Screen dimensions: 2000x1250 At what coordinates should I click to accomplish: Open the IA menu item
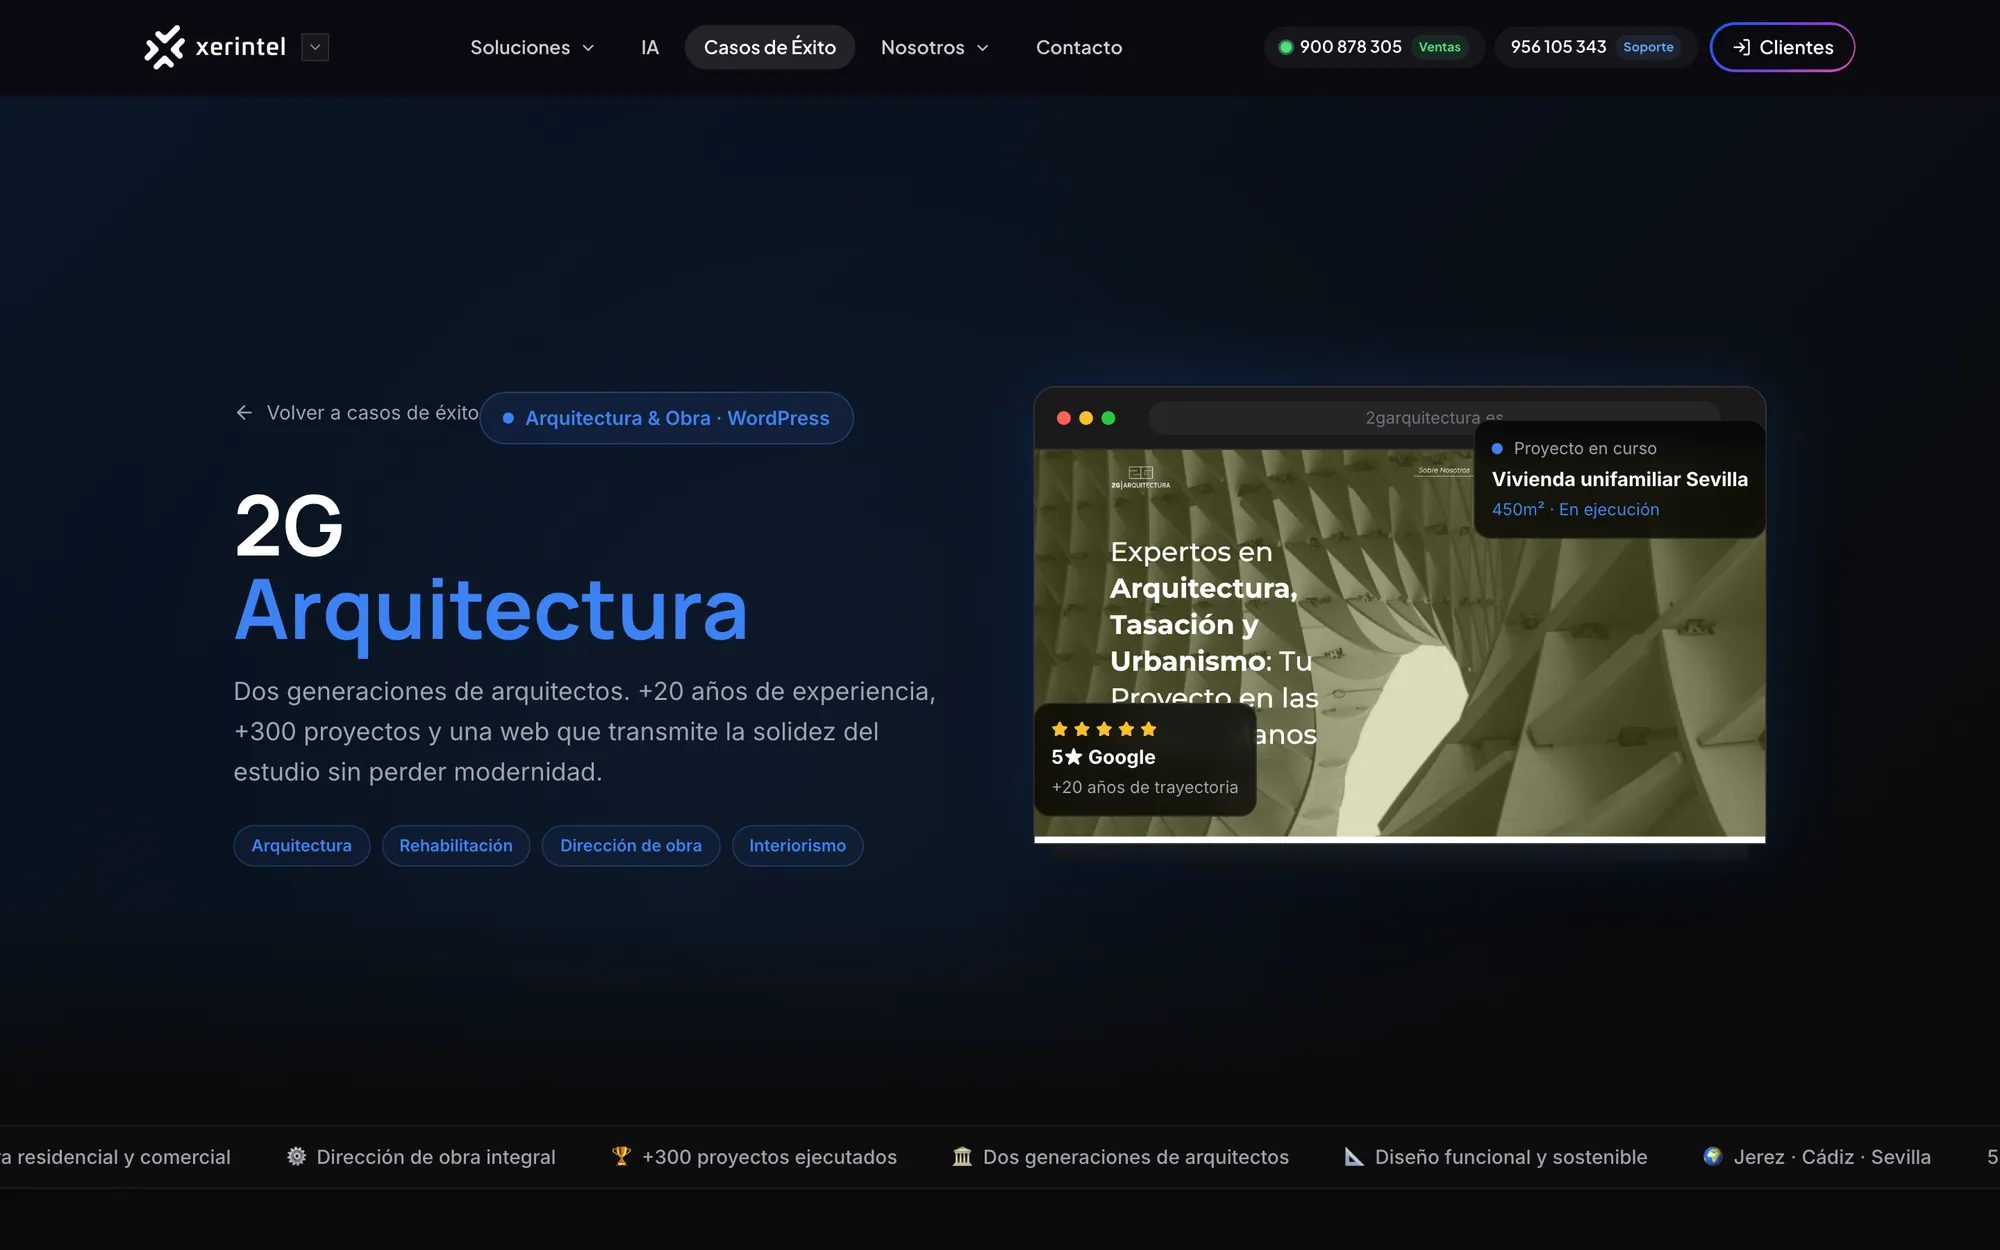[650, 47]
